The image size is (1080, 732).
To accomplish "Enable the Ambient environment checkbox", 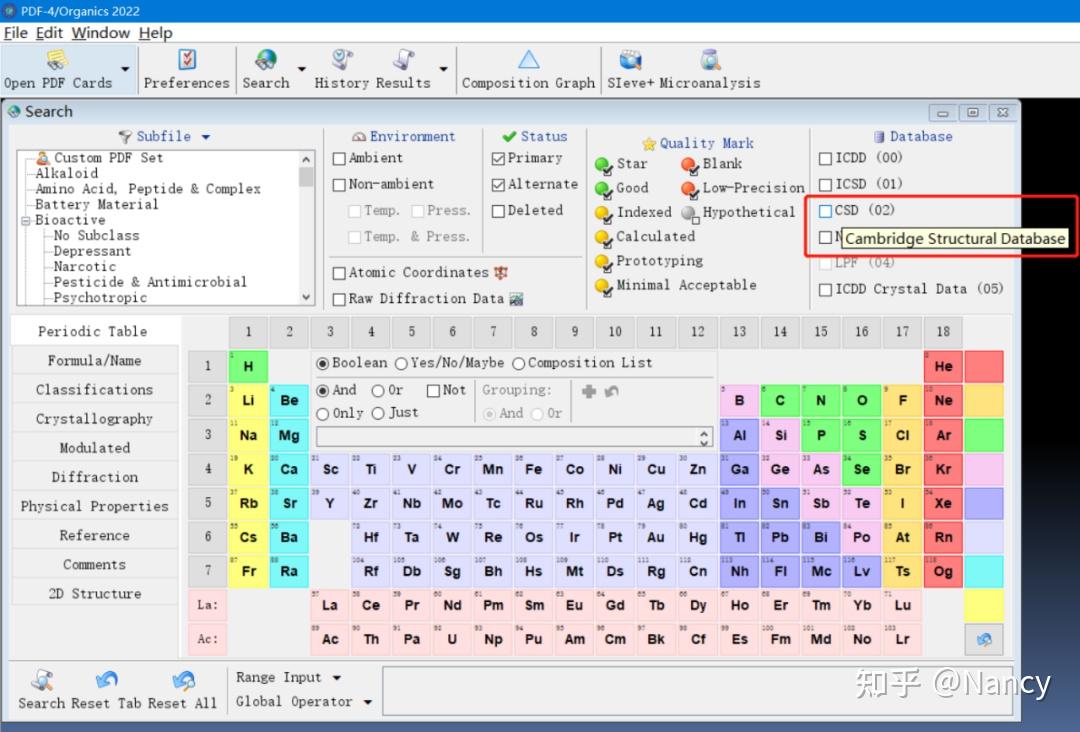I will pyautogui.click(x=340, y=159).
